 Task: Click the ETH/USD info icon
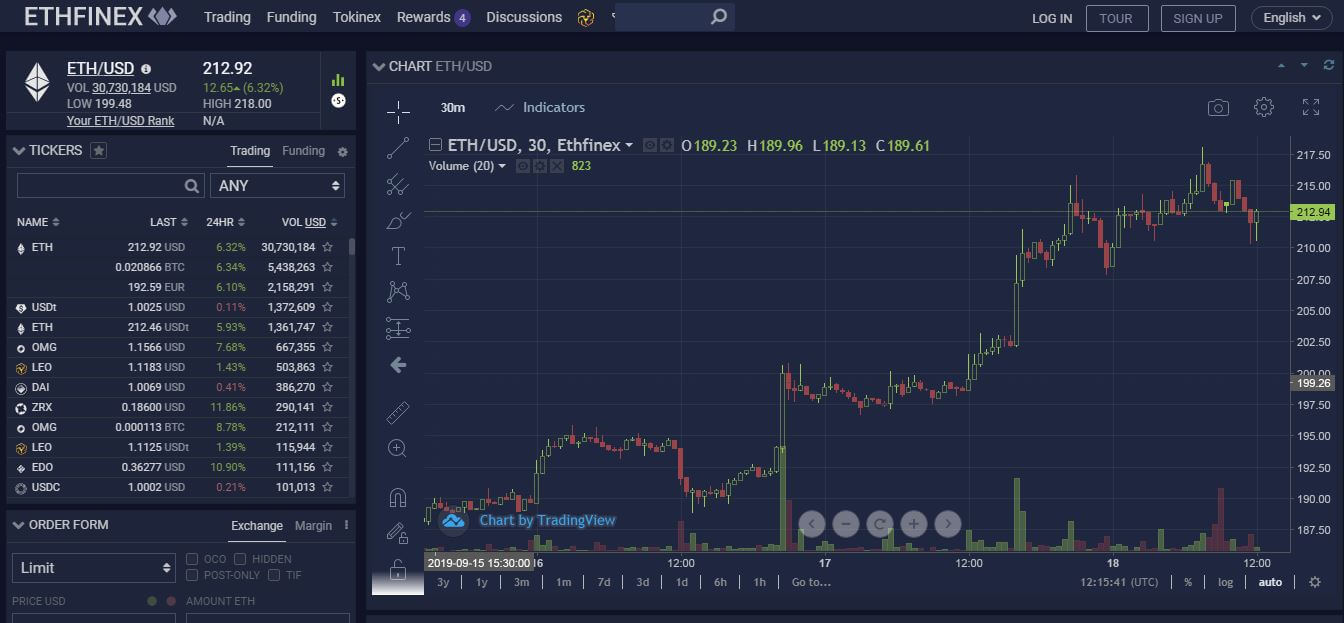(x=146, y=69)
